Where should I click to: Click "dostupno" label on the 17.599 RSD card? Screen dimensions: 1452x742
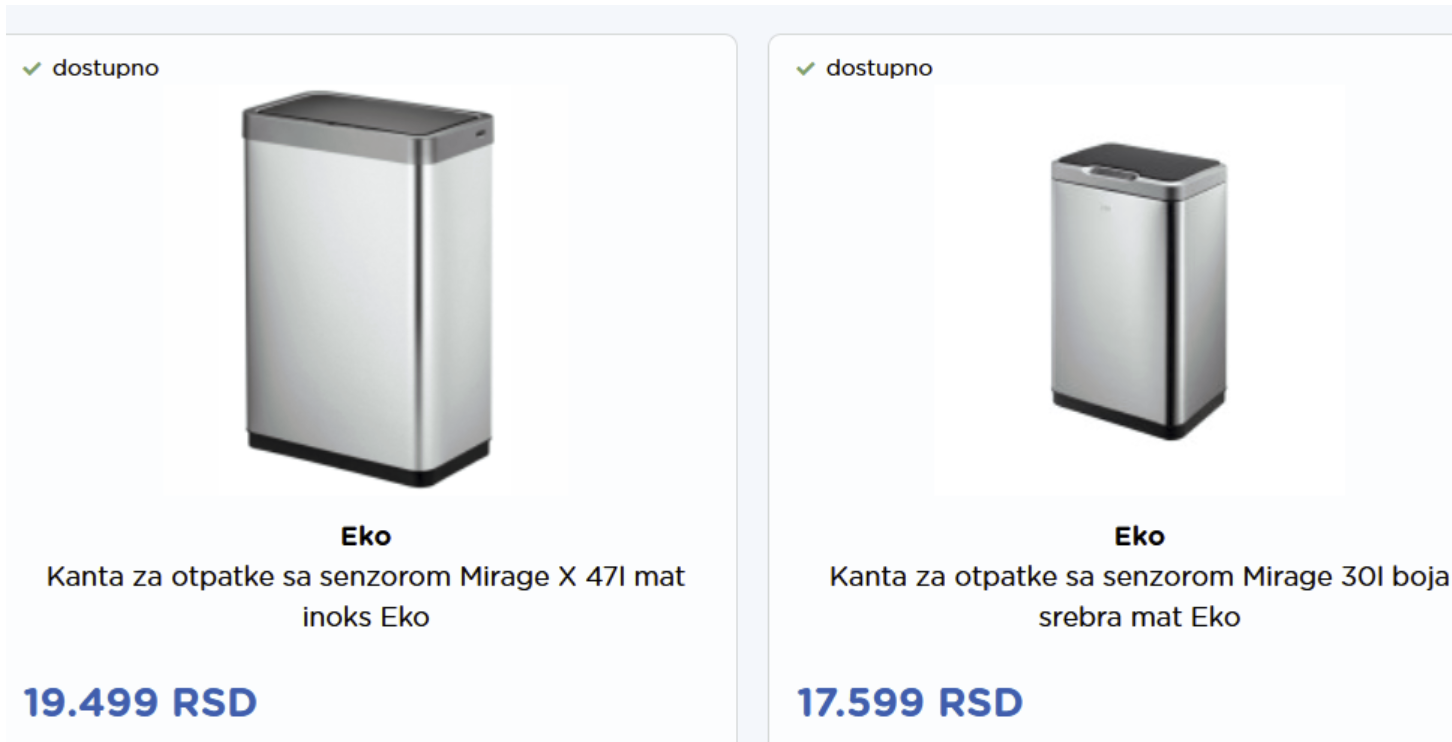point(879,68)
